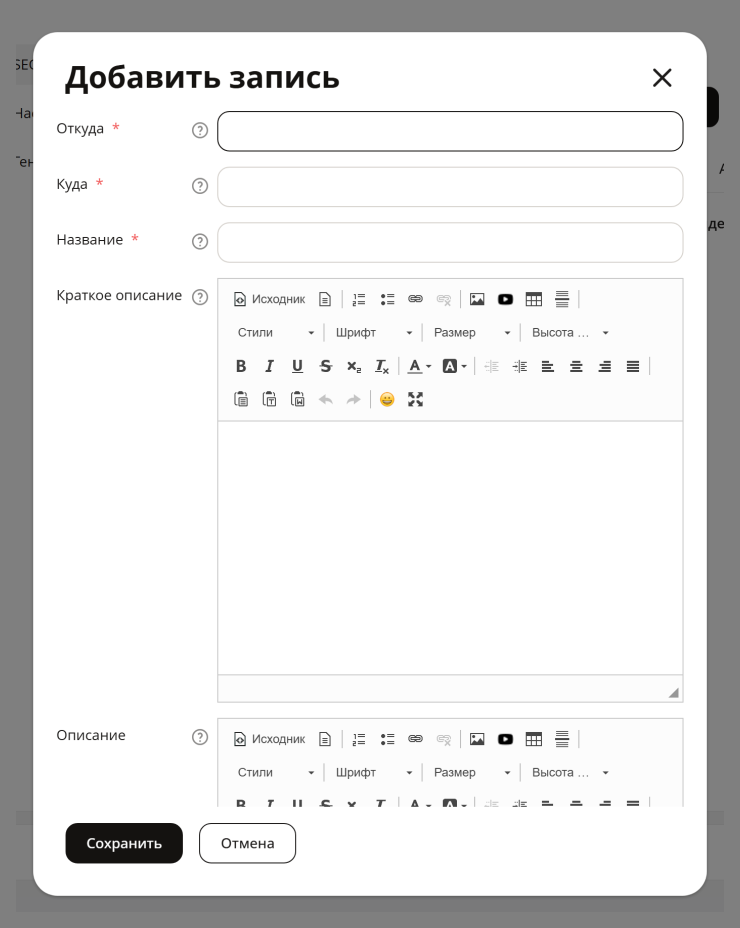This screenshot has width=740, height=928.
Task: Insert image in Описание editor
Action: (477, 739)
